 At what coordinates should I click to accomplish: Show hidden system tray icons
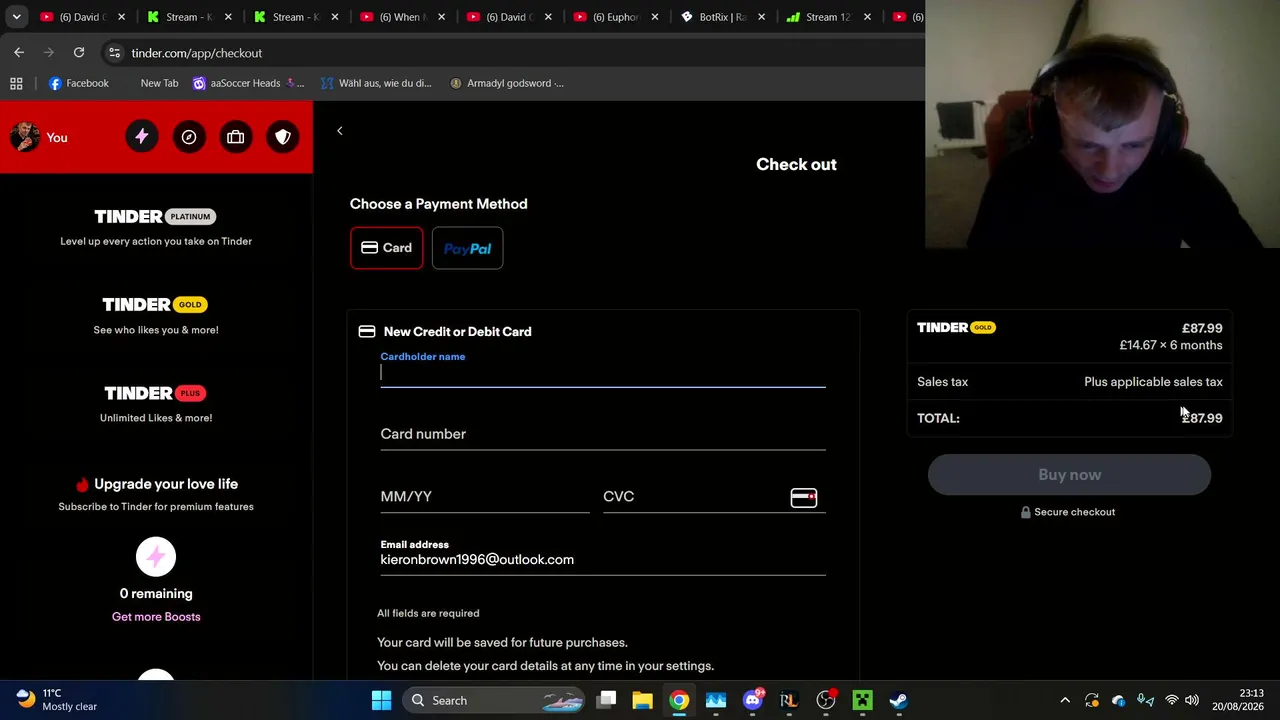click(x=1065, y=700)
